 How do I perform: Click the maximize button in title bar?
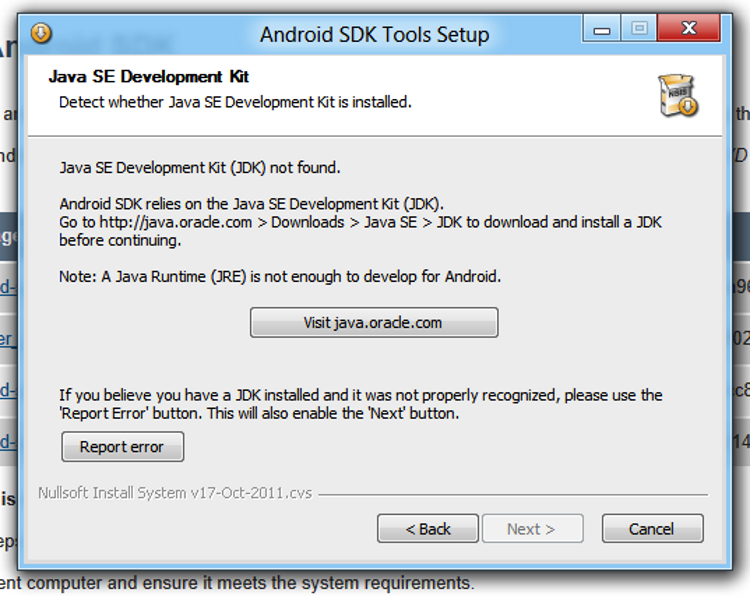point(639,29)
